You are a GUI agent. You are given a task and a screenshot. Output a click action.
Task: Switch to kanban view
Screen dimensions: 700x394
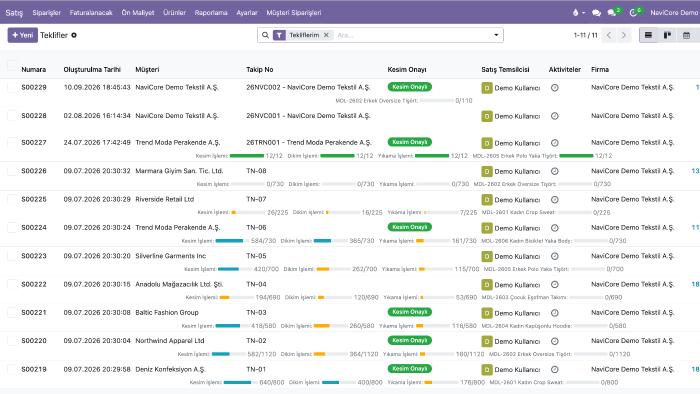(x=667, y=35)
